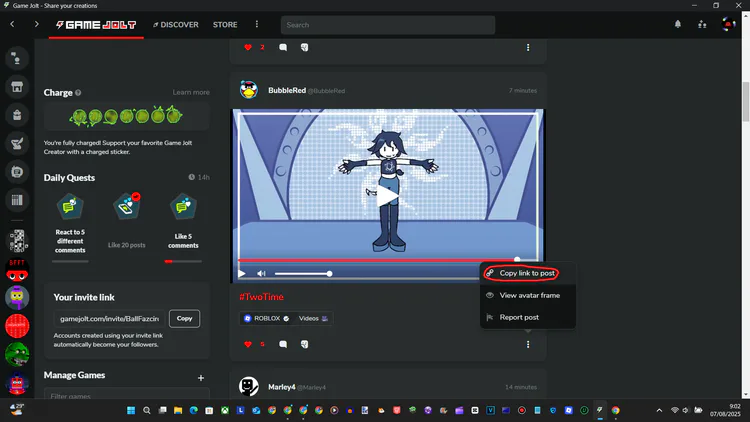This screenshot has width=750, height=422.
Task: Focus the Search field
Action: tap(388, 25)
